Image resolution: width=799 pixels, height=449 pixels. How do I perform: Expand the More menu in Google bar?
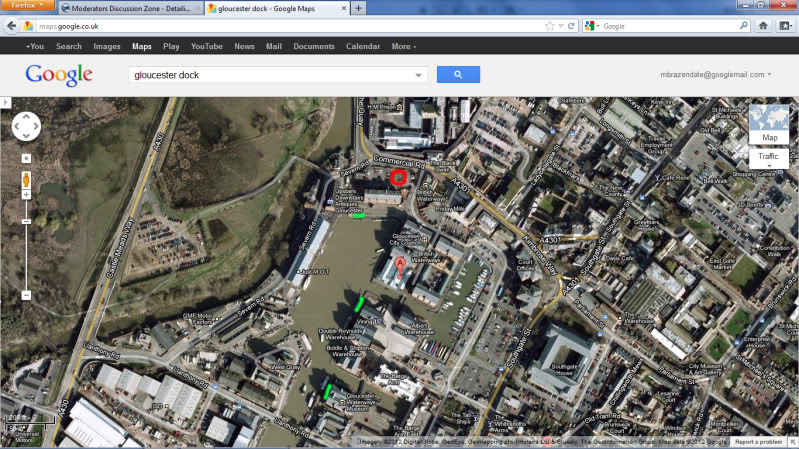(x=404, y=46)
